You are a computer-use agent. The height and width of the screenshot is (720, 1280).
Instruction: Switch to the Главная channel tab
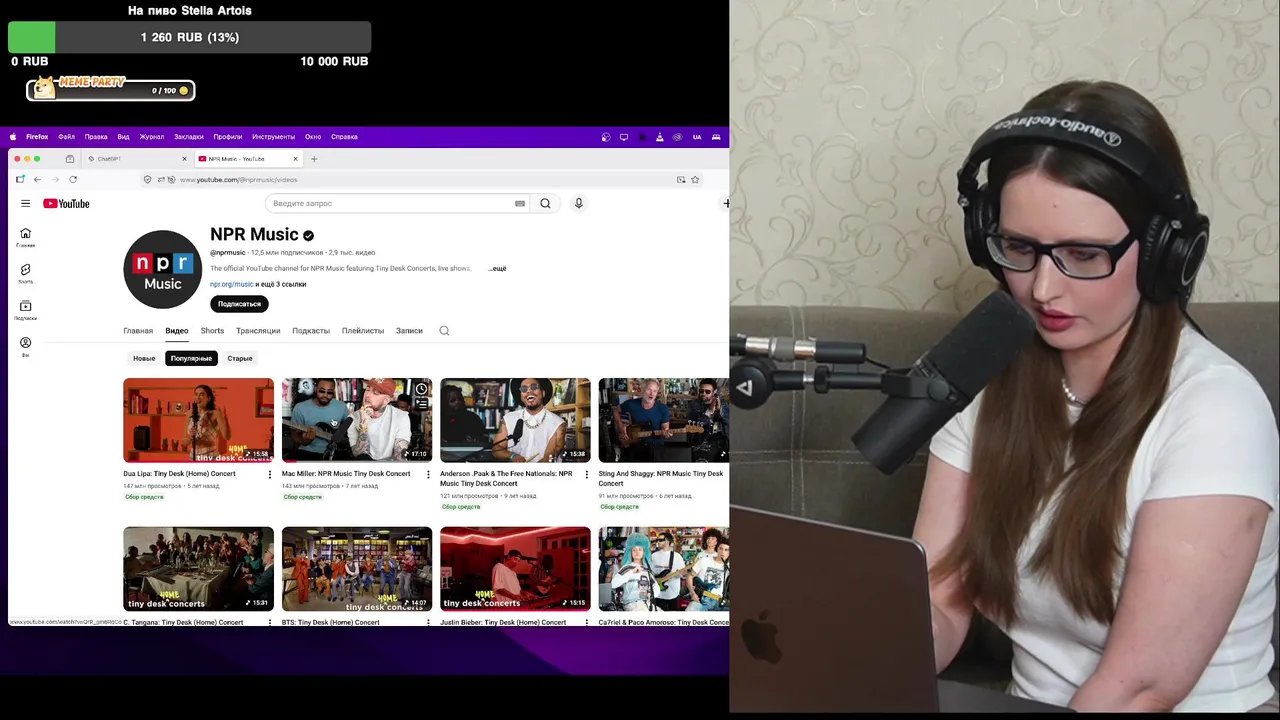pyautogui.click(x=138, y=331)
